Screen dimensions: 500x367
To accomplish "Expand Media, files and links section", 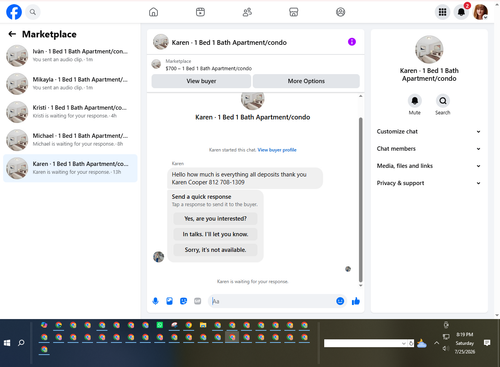I will click(x=429, y=166).
